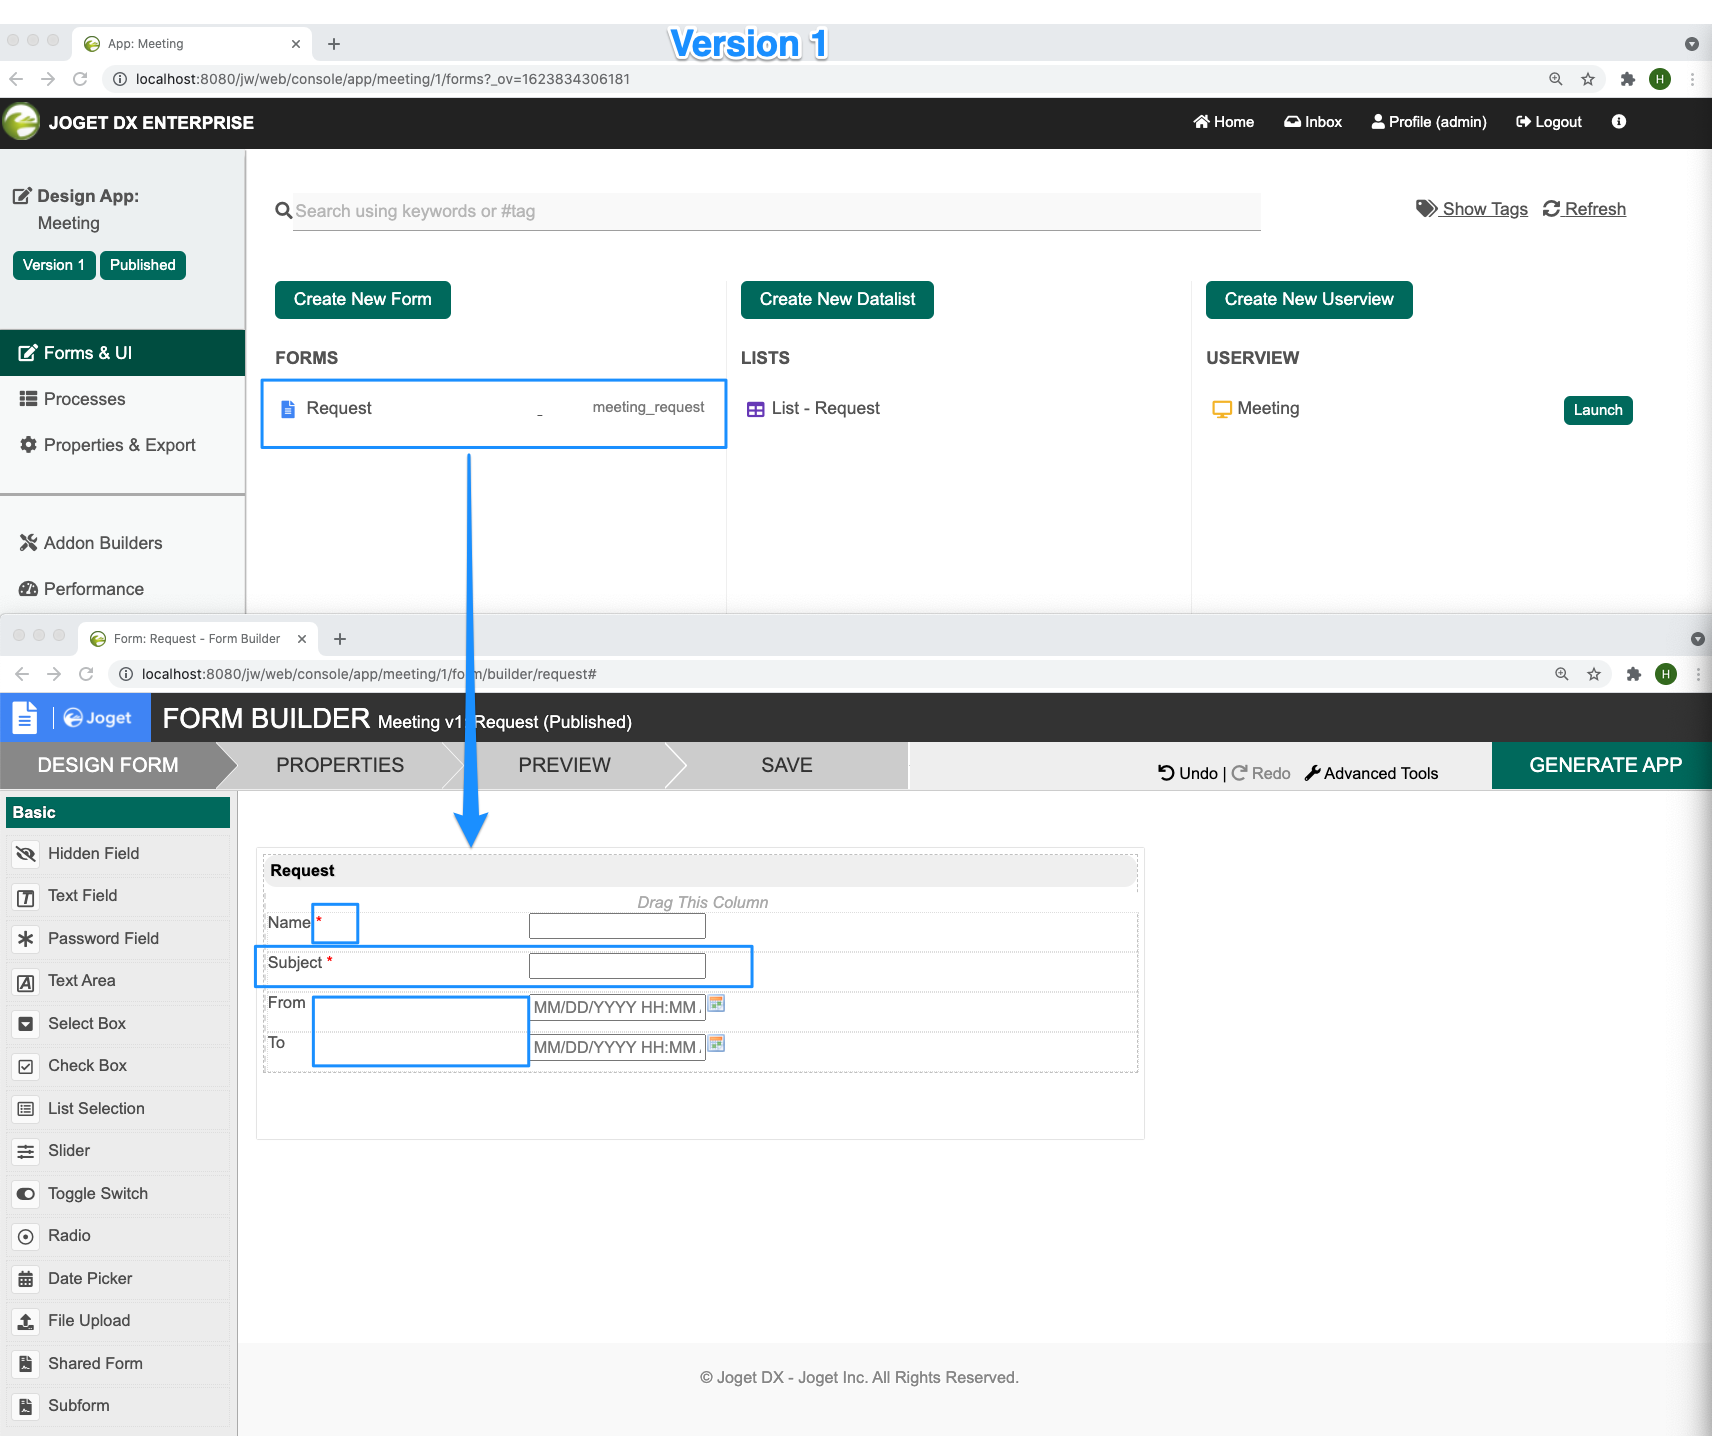Switch to the PROPERTIES step tab

340,765
